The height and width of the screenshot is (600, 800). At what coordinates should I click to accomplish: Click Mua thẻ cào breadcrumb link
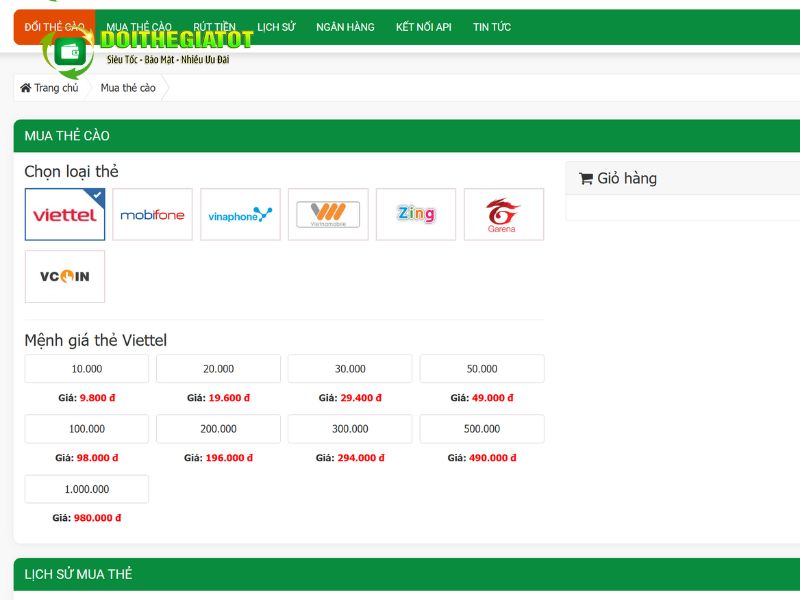[128, 88]
